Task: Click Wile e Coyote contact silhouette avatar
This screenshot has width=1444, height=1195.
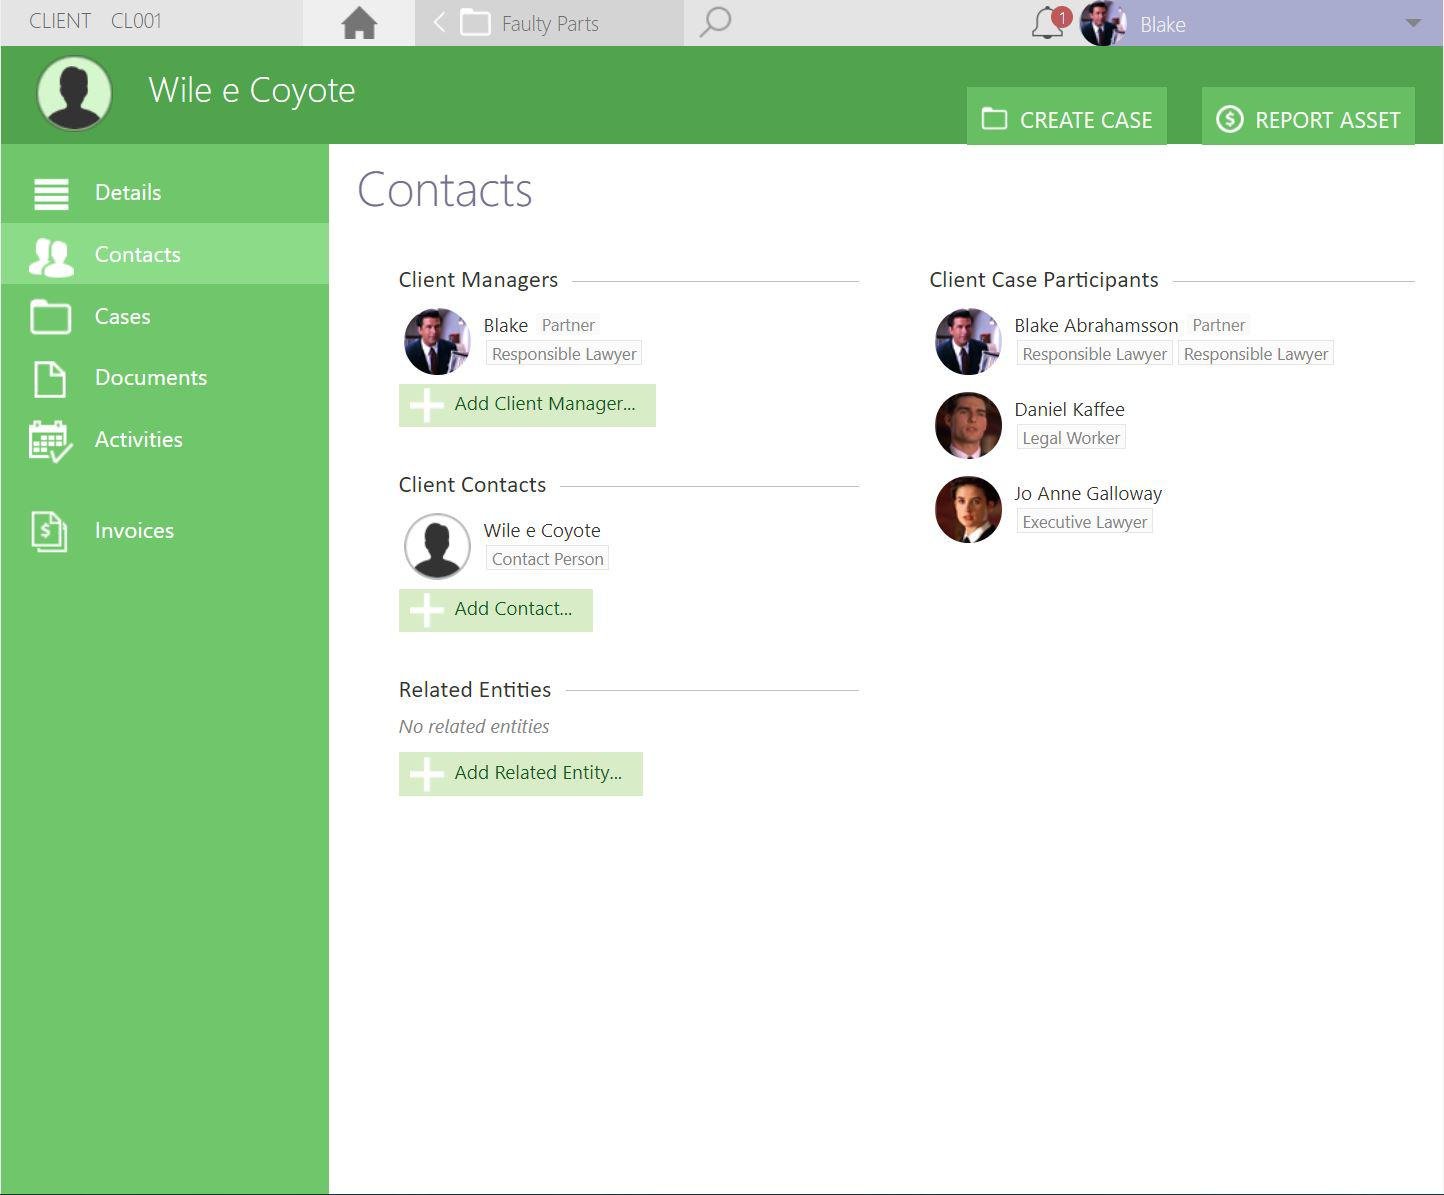Action: point(437,546)
